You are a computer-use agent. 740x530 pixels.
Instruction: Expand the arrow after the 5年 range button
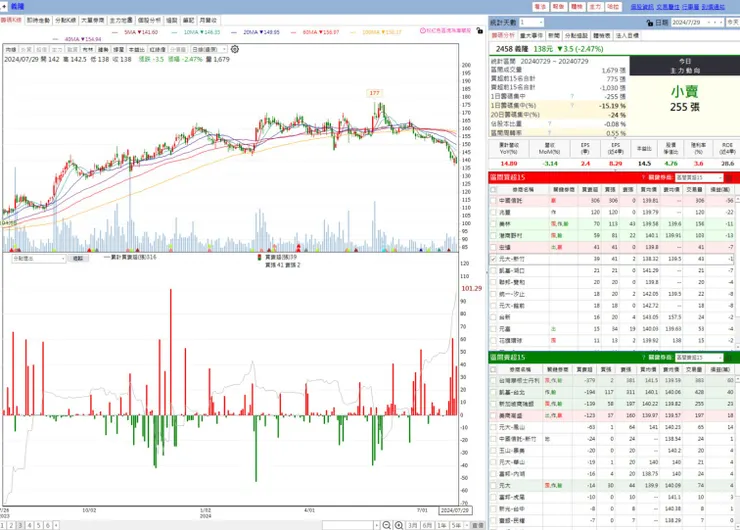click(x=467, y=525)
